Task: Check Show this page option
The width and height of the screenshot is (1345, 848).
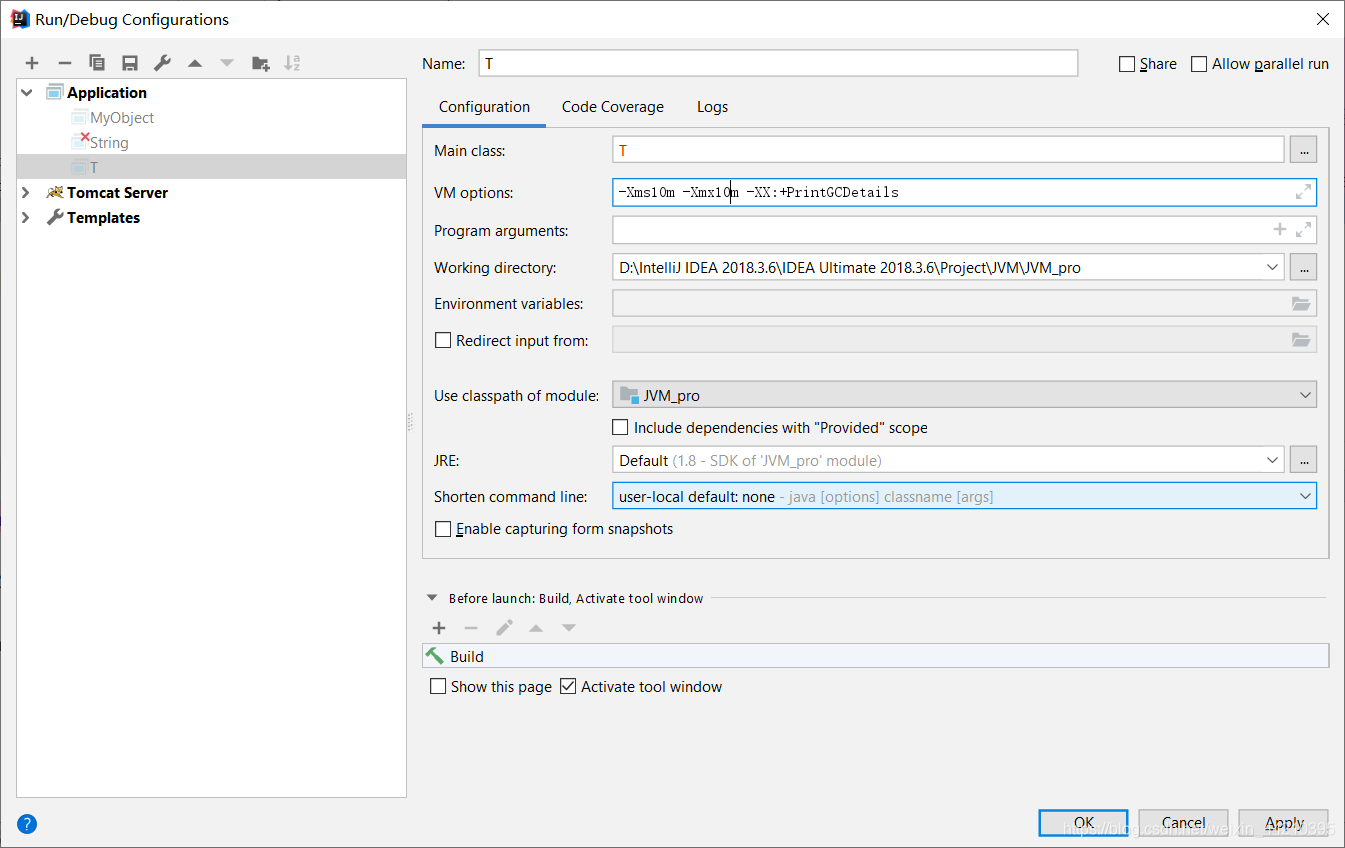Action: point(438,687)
